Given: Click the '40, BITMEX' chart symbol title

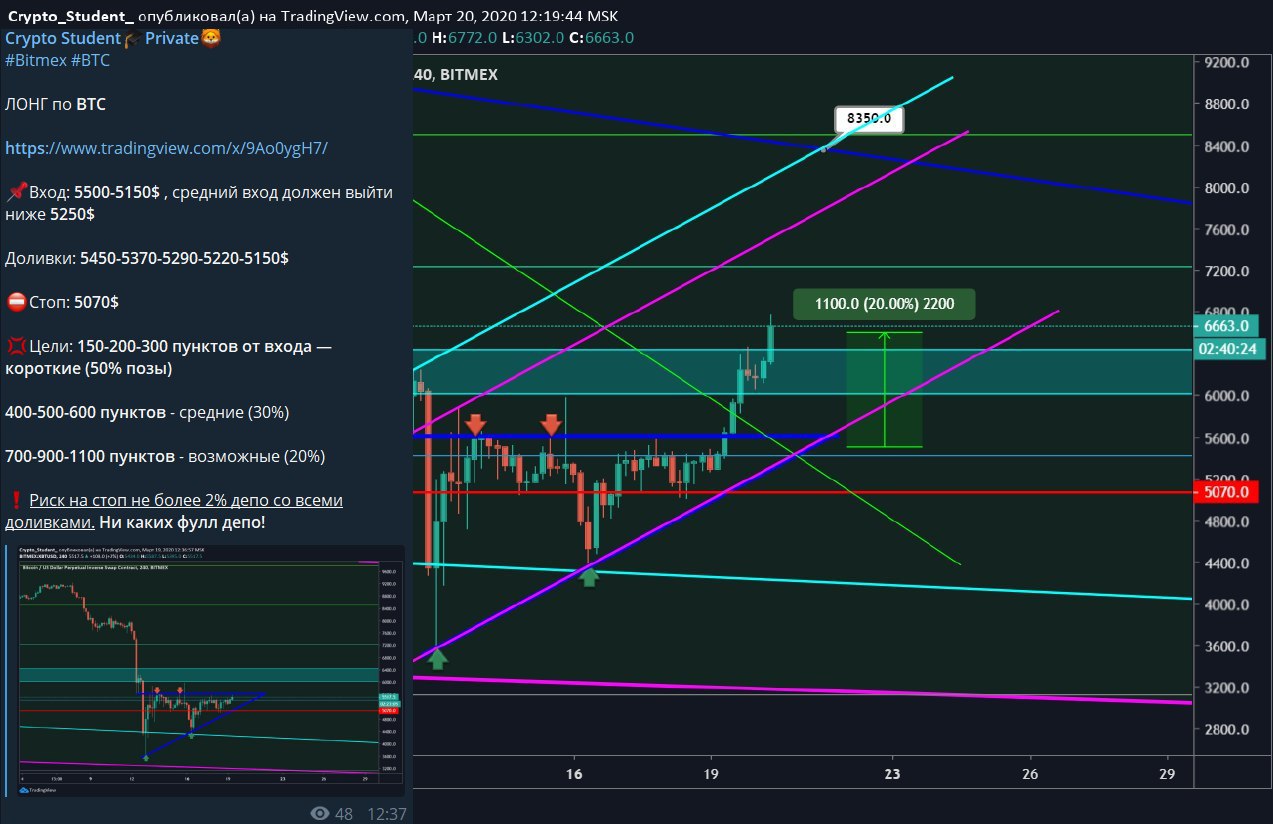Looking at the screenshot, I should 455,75.
